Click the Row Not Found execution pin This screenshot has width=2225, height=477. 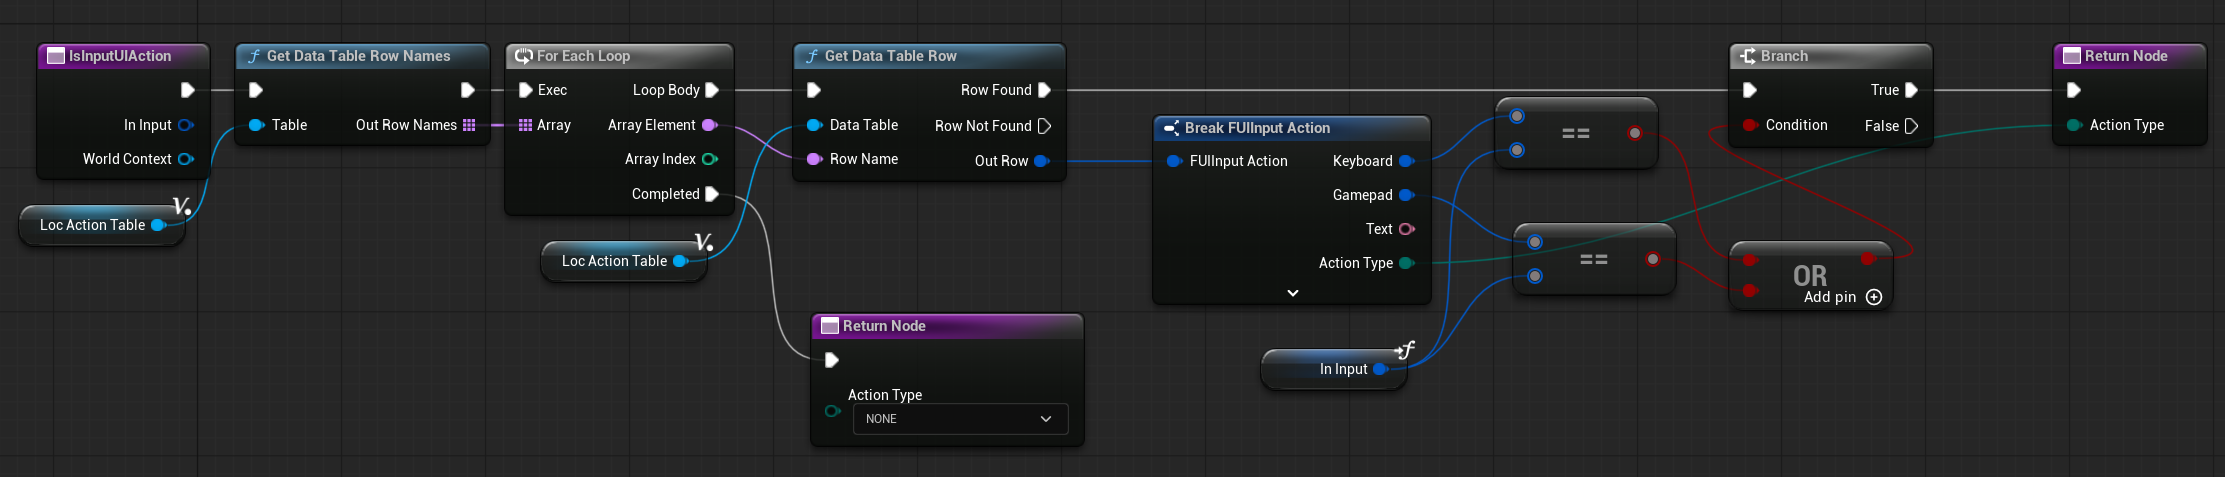(x=1044, y=126)
